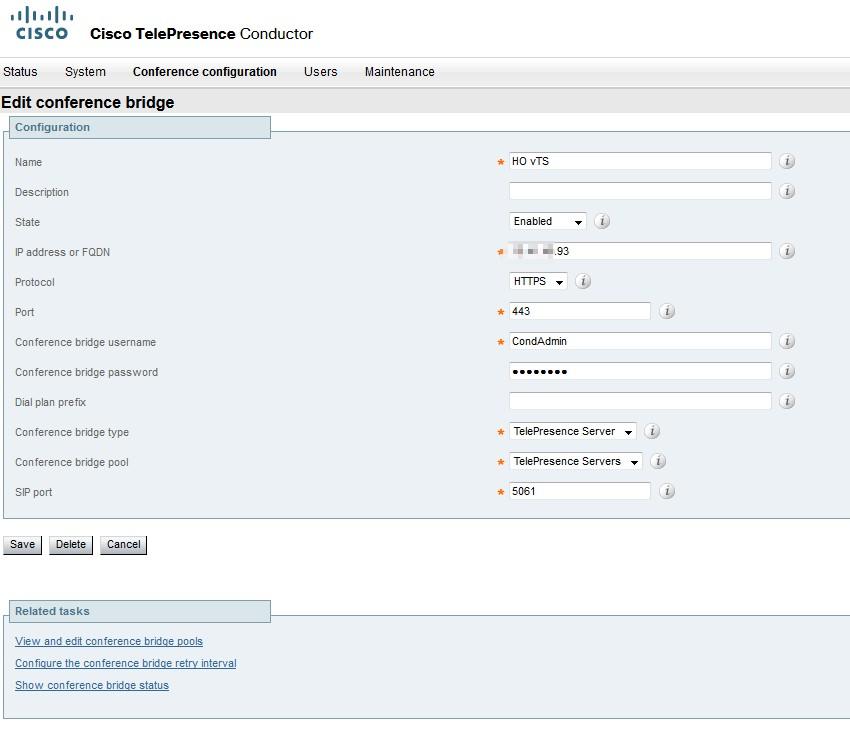Expand the Conference bridge pool dropdown

point(576,461)
